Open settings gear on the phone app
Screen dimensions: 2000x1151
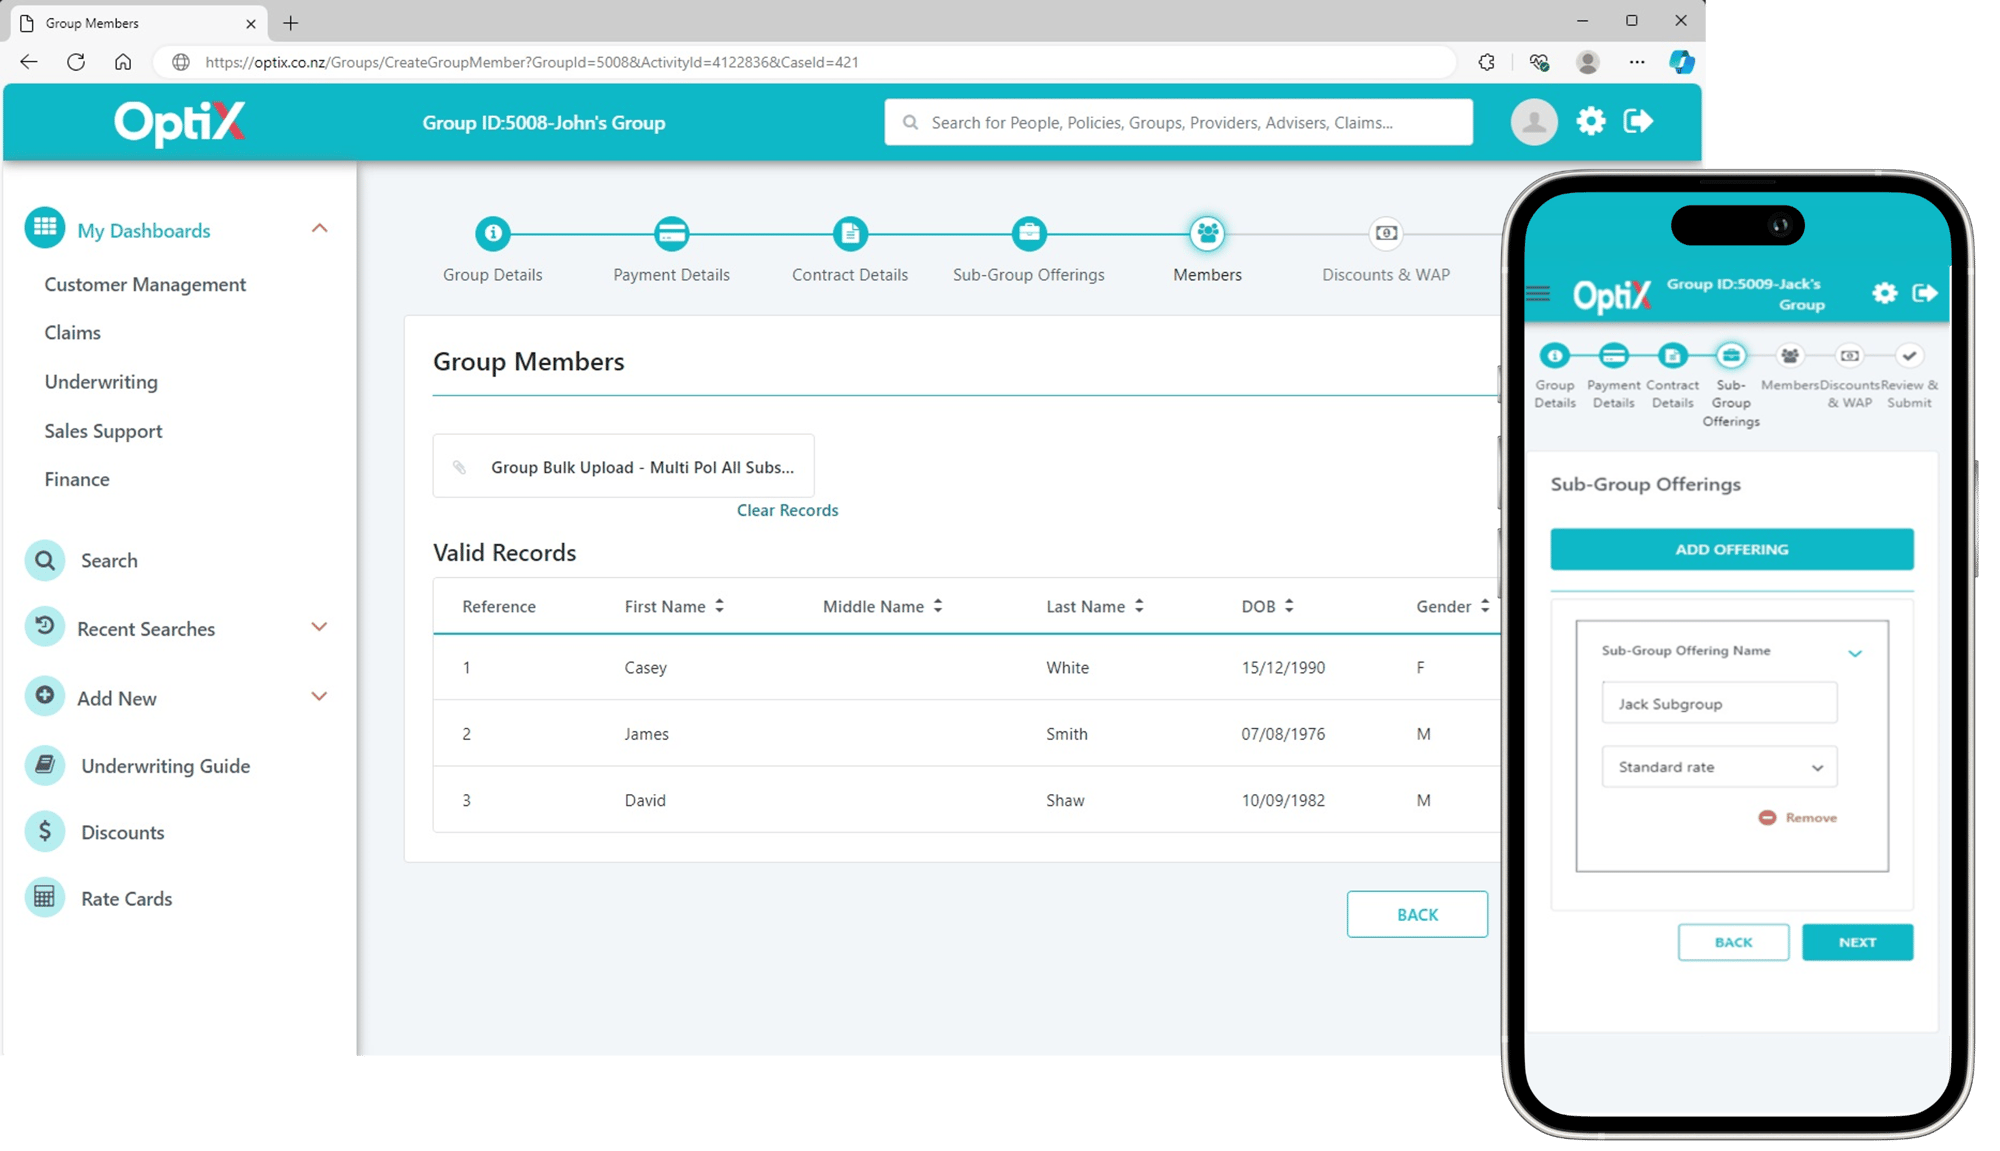[1884, 293]
